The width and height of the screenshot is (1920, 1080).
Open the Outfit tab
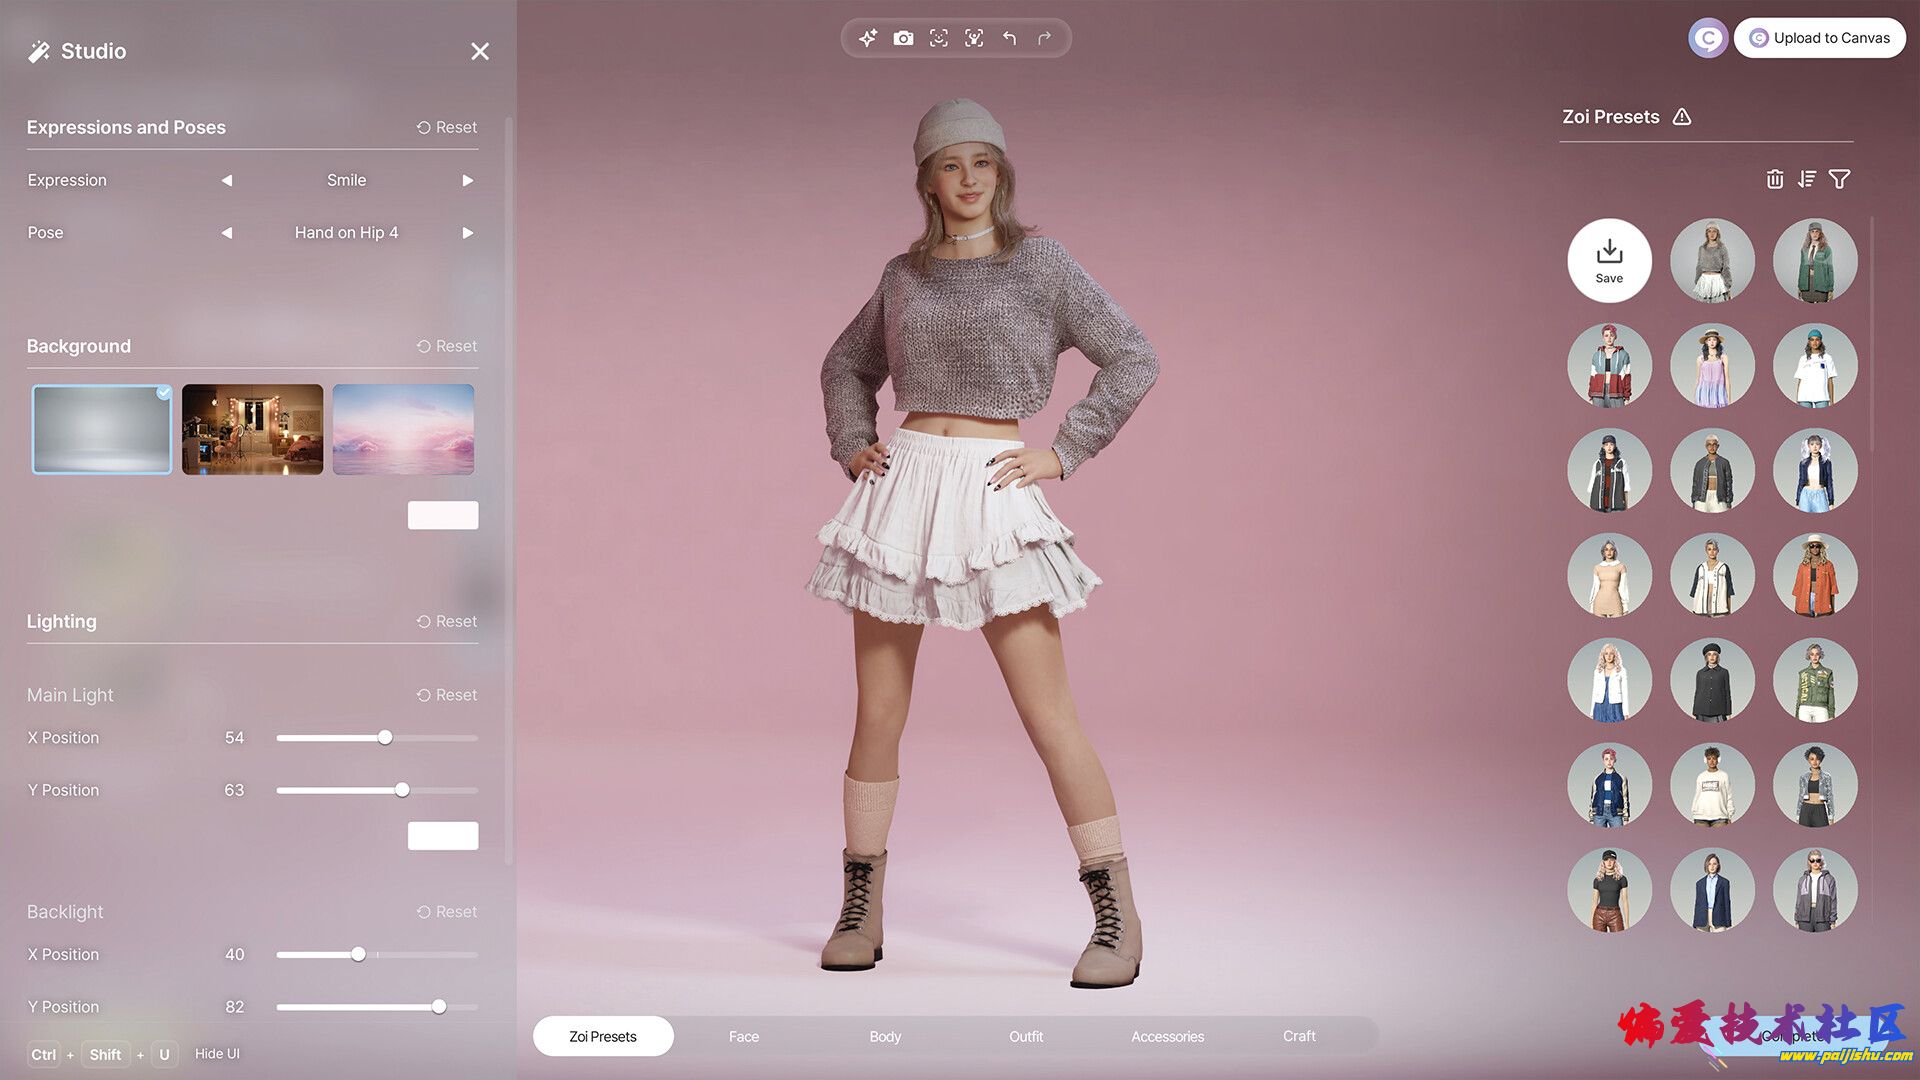pyautogui.click(x=1026, y=1036)
